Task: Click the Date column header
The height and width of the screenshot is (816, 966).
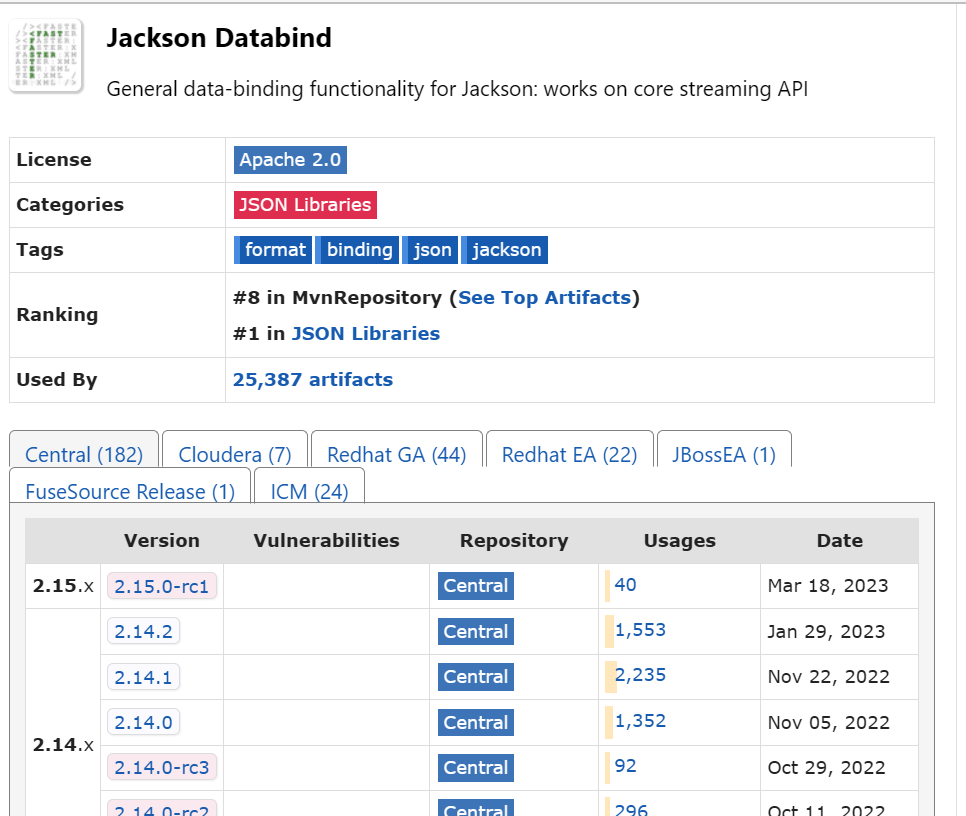Action: (840, 541)
